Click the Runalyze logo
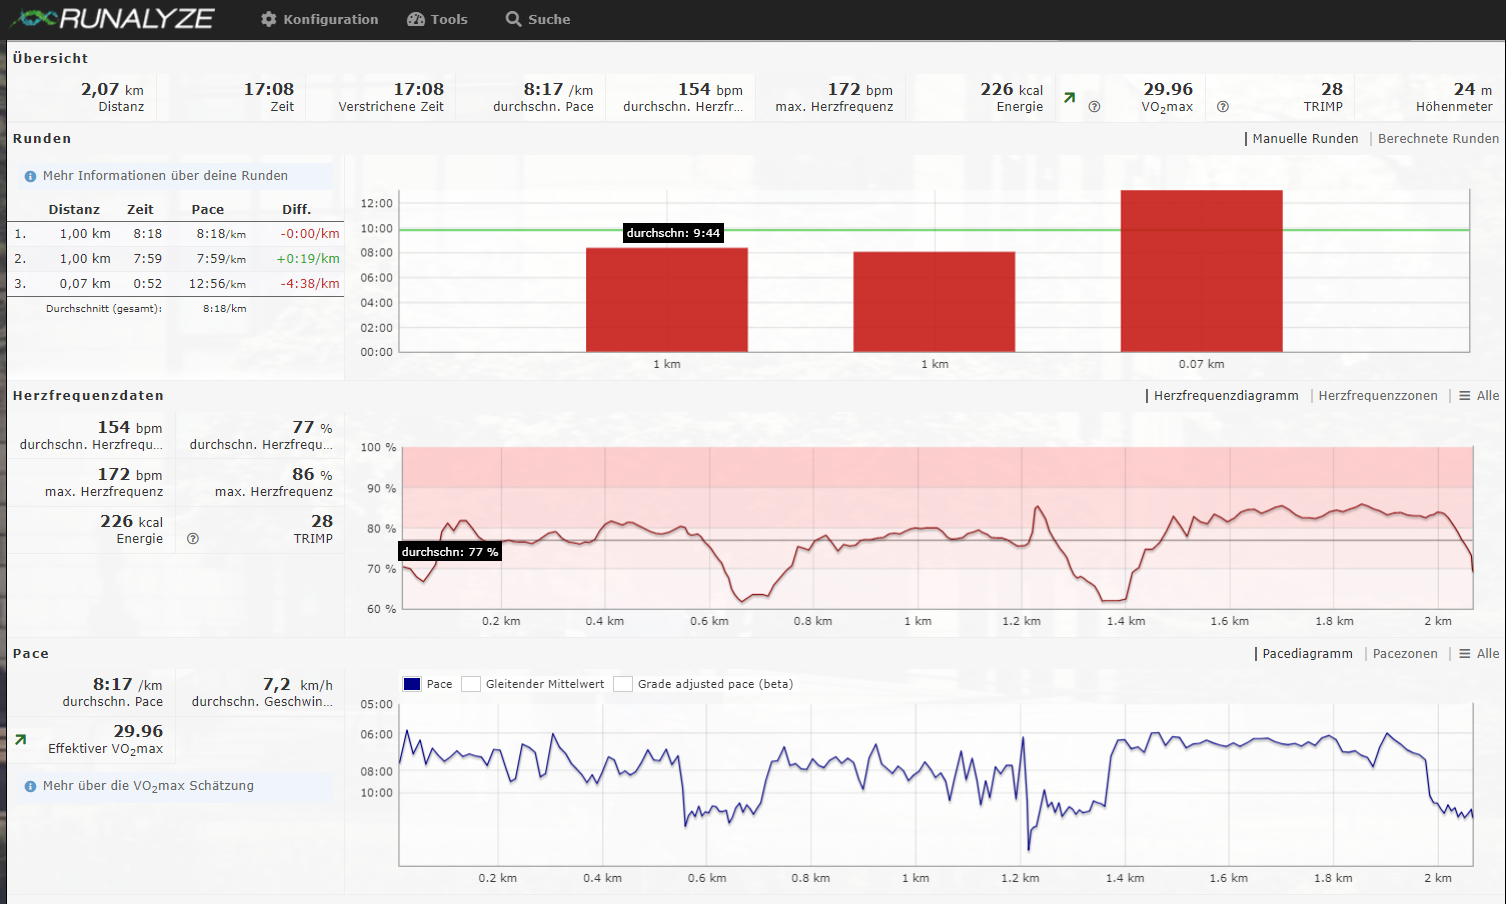The image size is (1506, 904). click(112, 19)
